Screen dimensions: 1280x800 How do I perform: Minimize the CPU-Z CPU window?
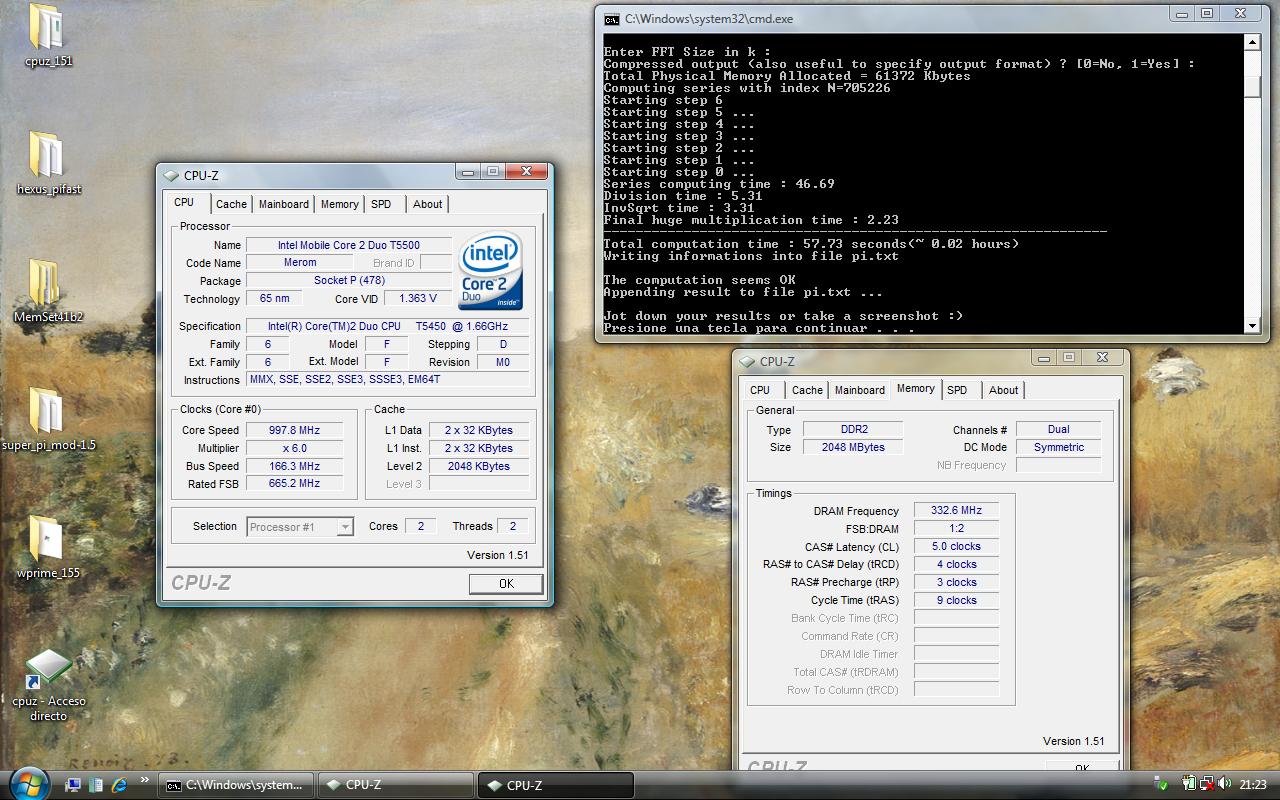click(467, 171)
